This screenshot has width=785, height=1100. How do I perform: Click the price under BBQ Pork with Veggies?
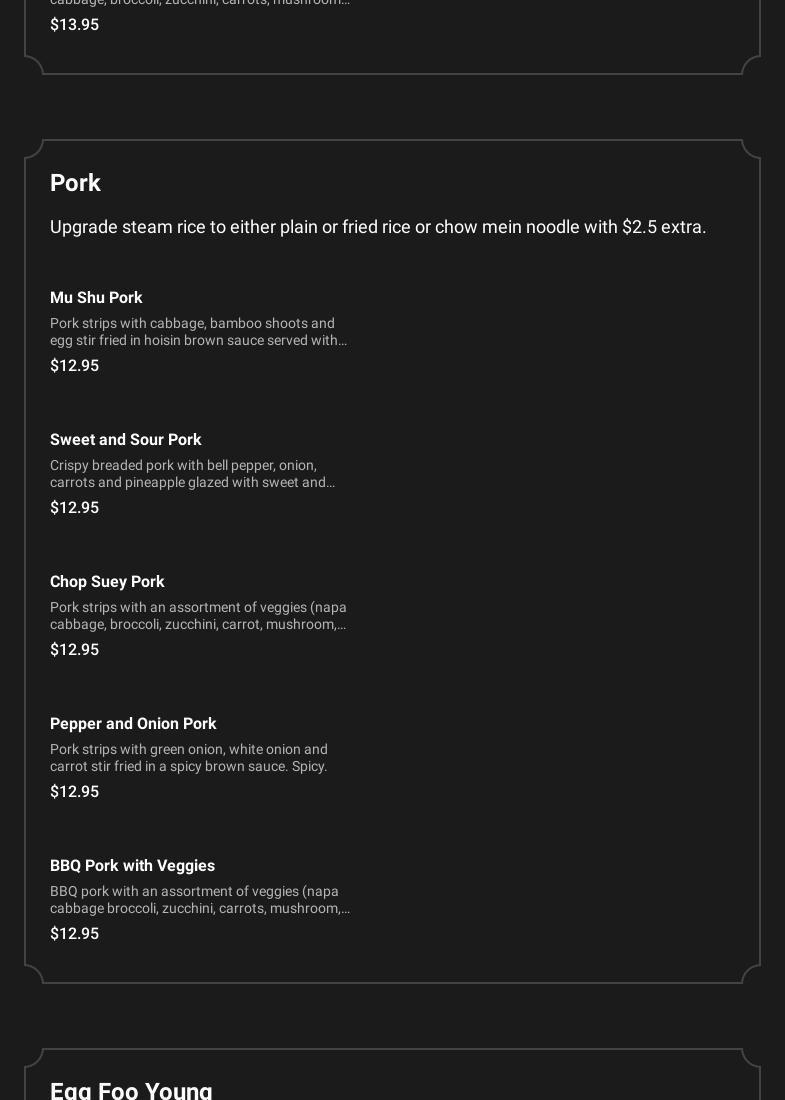click(74, 934)
